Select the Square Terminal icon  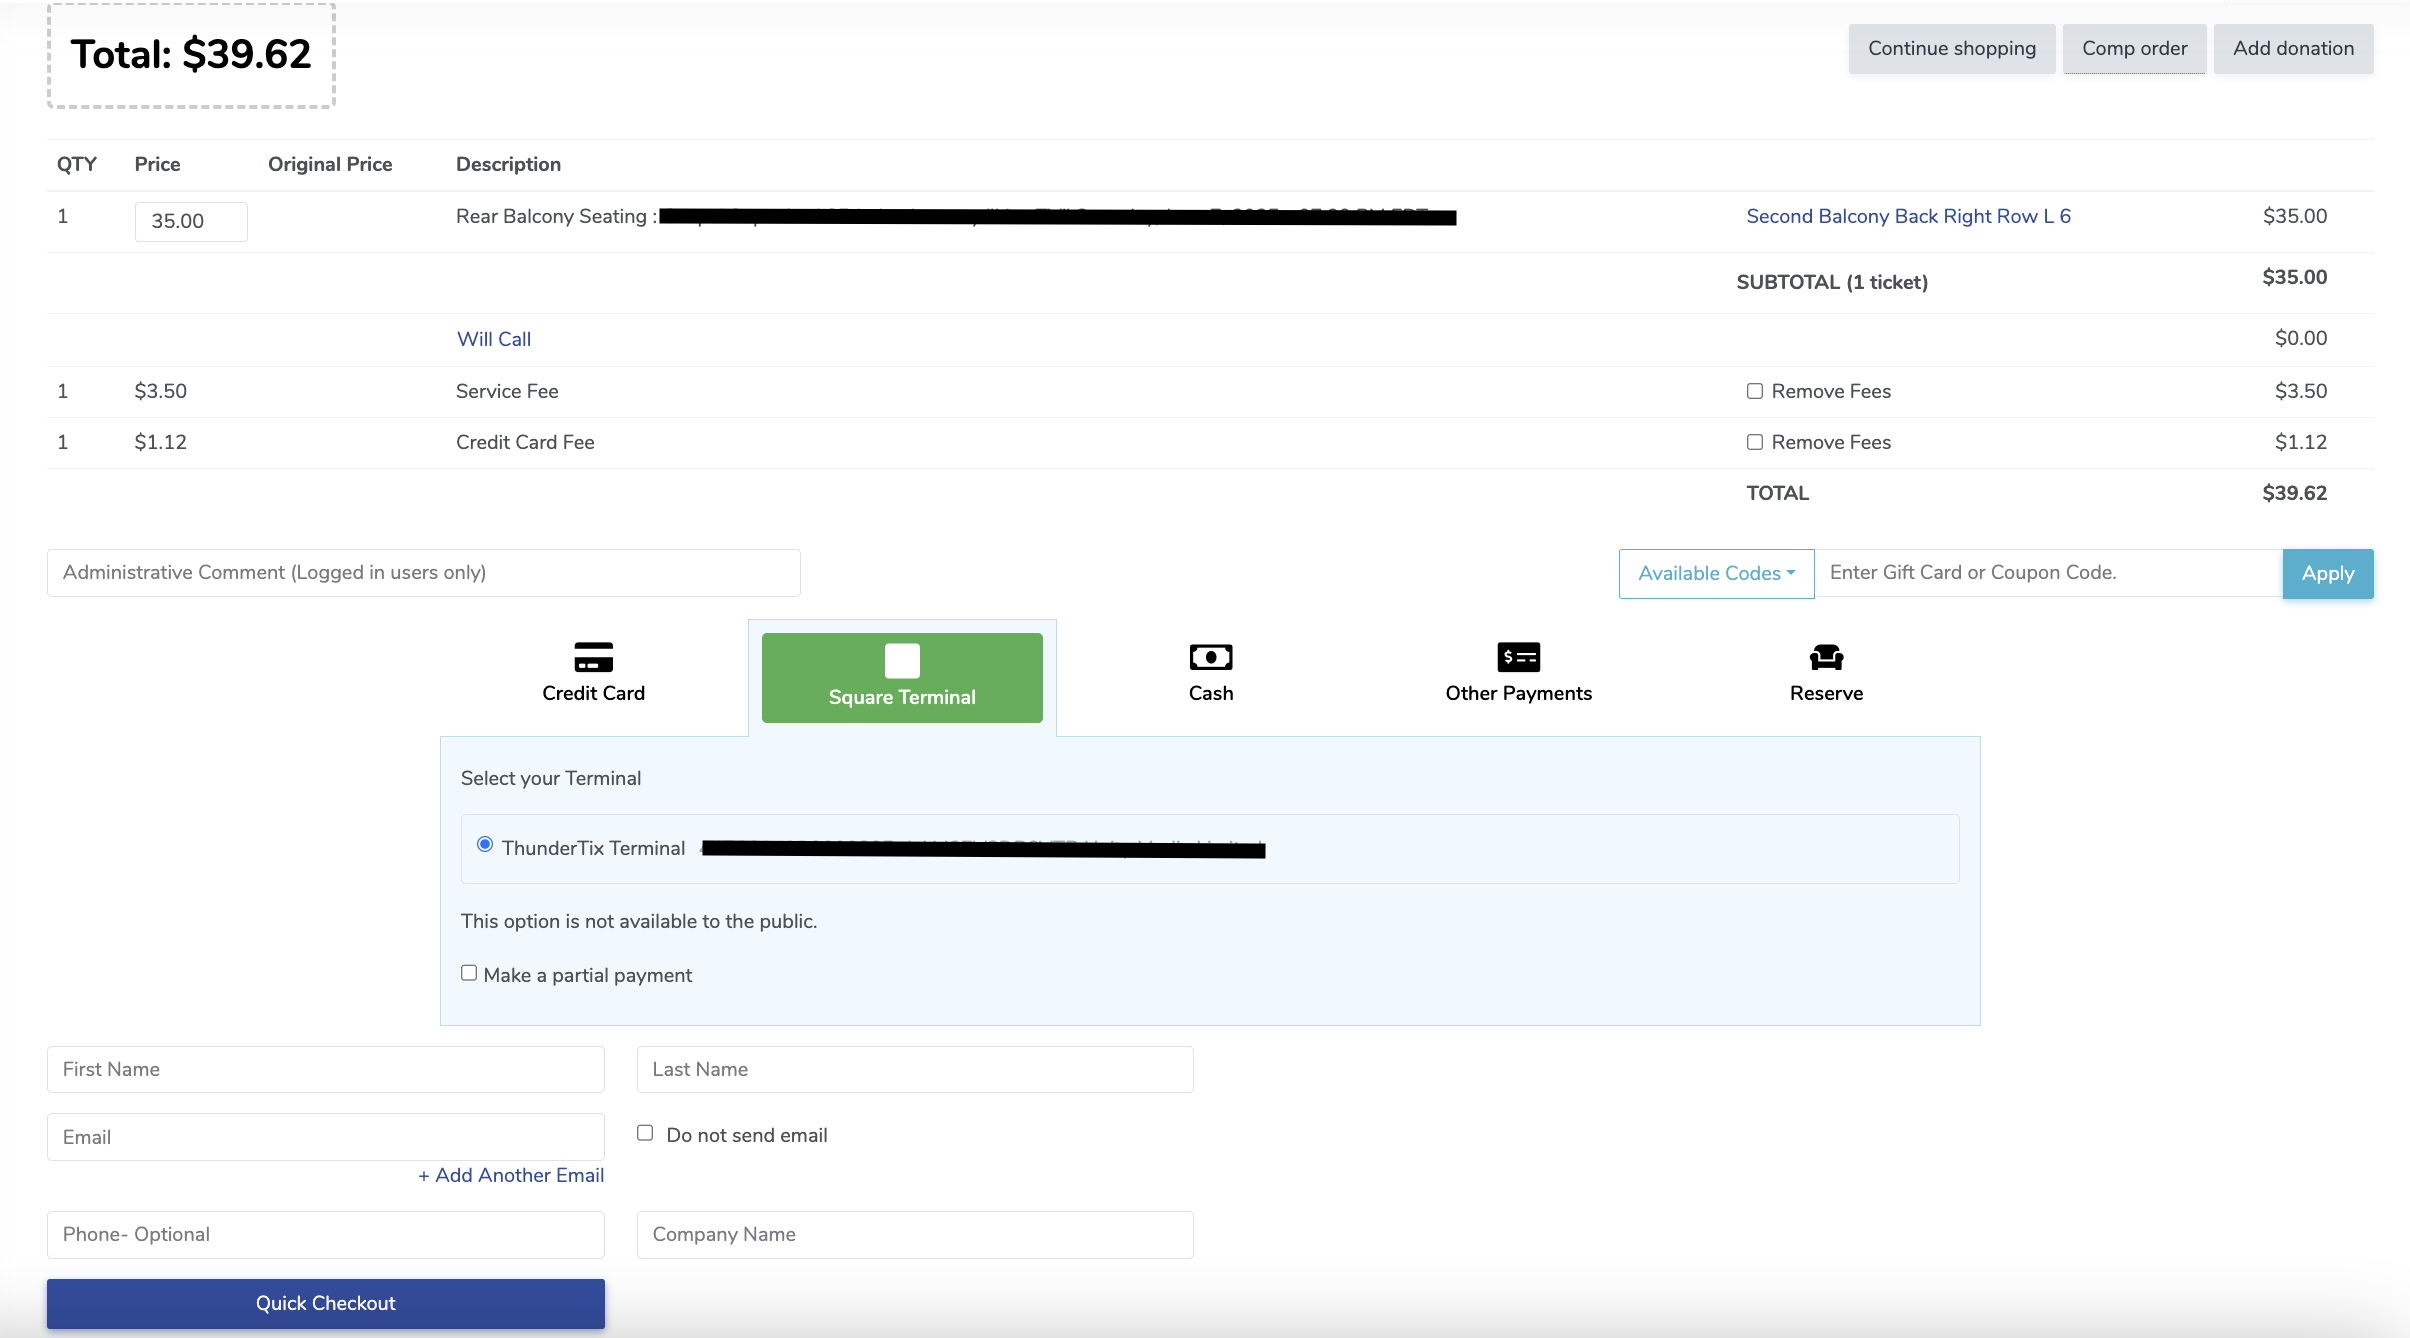click(901, 661)
